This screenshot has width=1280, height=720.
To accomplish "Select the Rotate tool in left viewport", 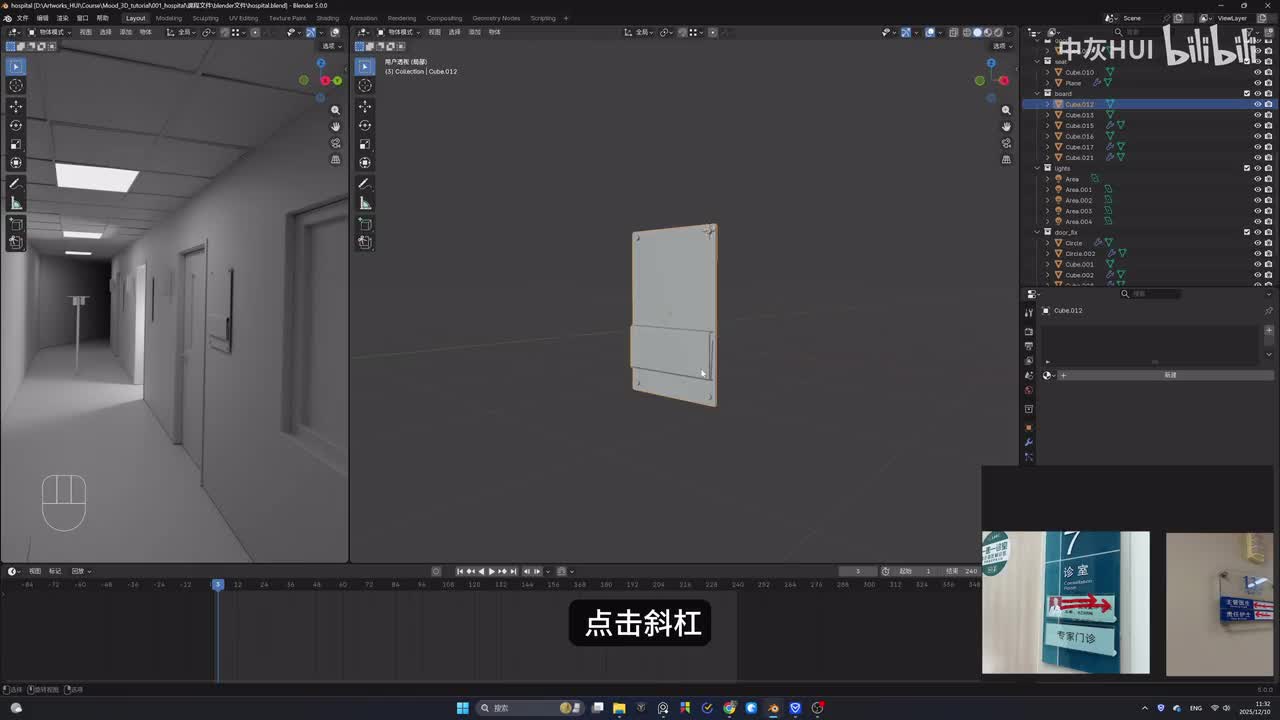I will (x=16, y=125).
